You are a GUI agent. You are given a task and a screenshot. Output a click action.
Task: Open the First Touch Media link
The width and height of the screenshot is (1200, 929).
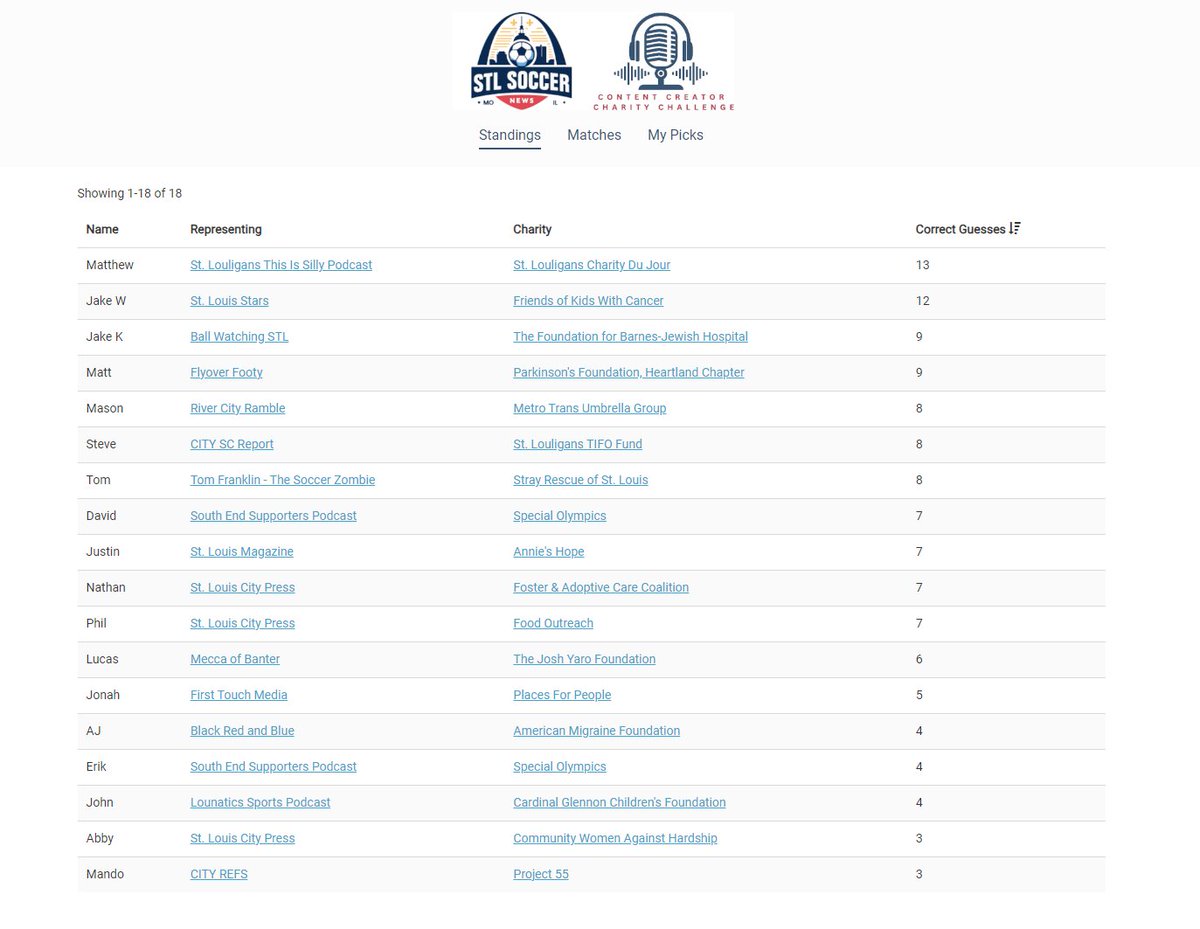[239, 695]
